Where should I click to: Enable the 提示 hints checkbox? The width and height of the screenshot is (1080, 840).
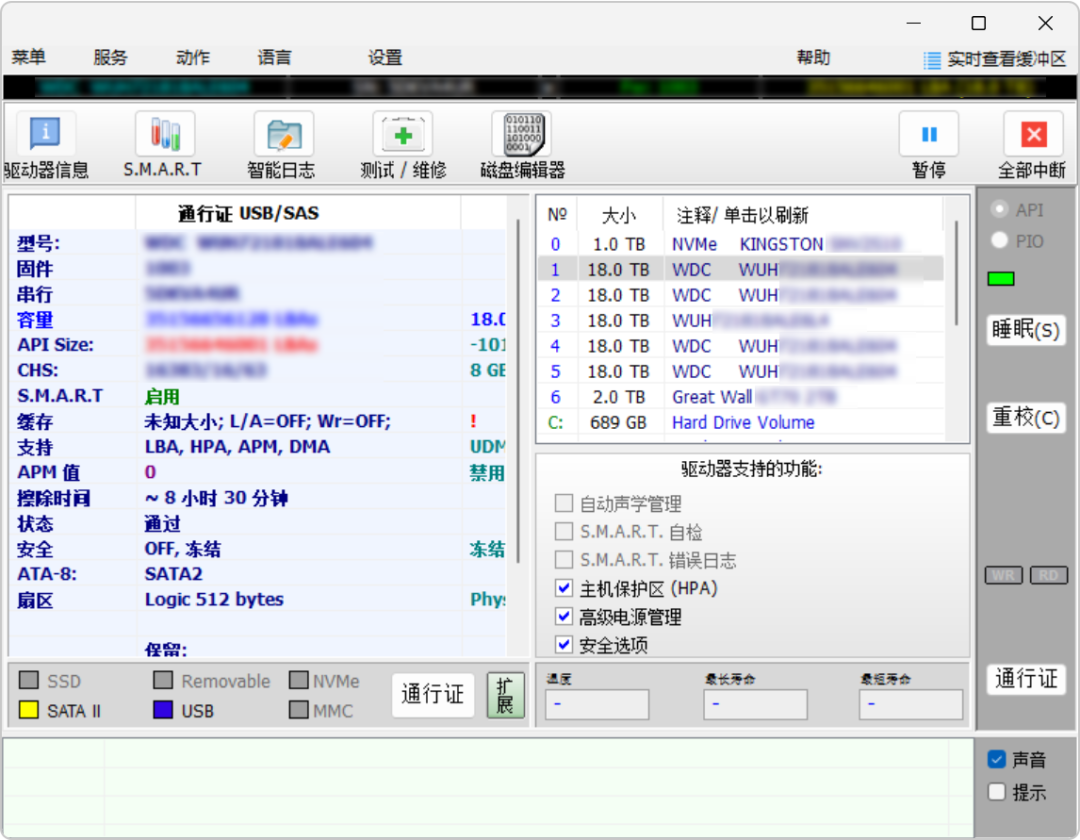click(997, 792)
